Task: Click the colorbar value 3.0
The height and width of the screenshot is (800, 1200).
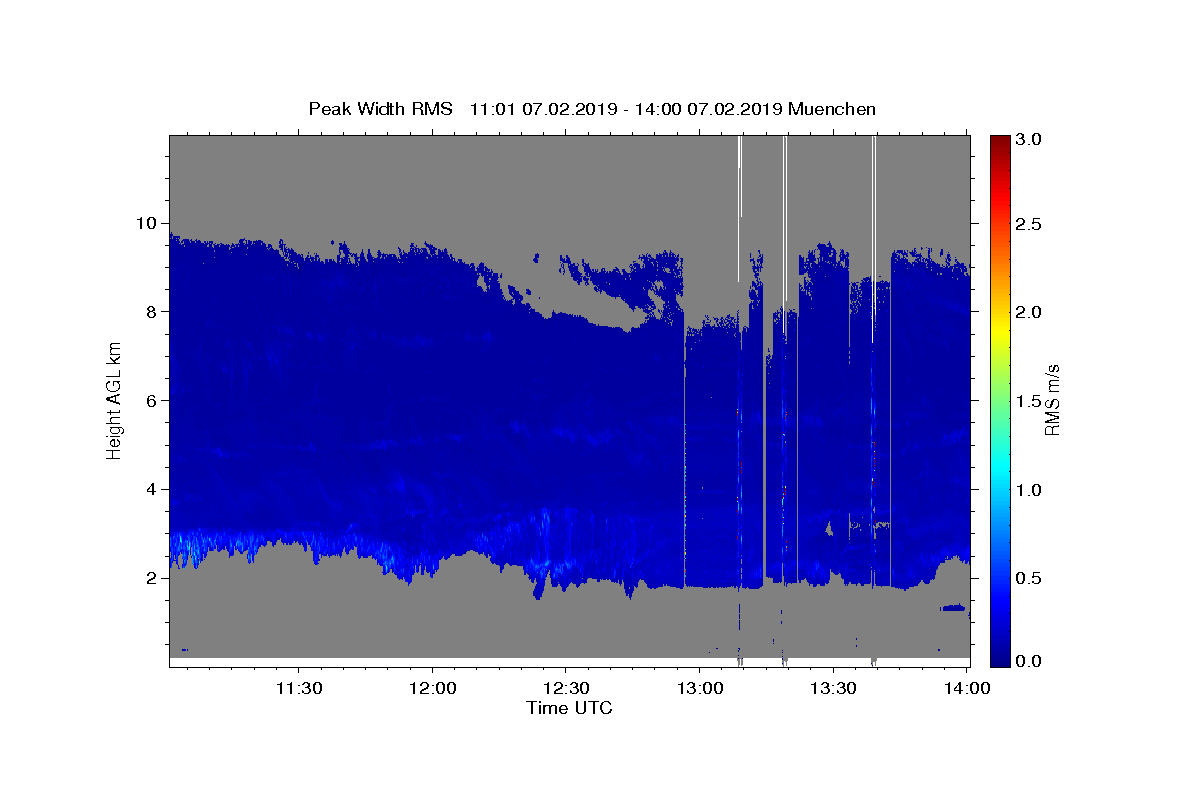Action: [1030, 140]
